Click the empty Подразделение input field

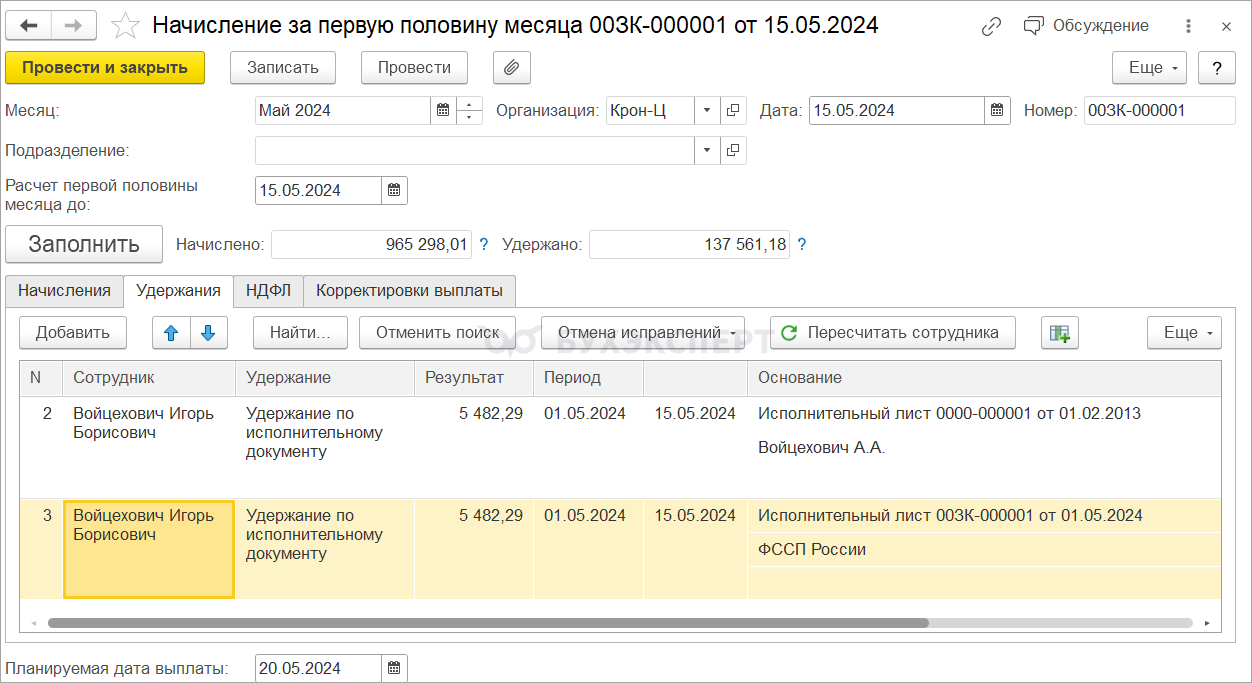pos(475,150)
